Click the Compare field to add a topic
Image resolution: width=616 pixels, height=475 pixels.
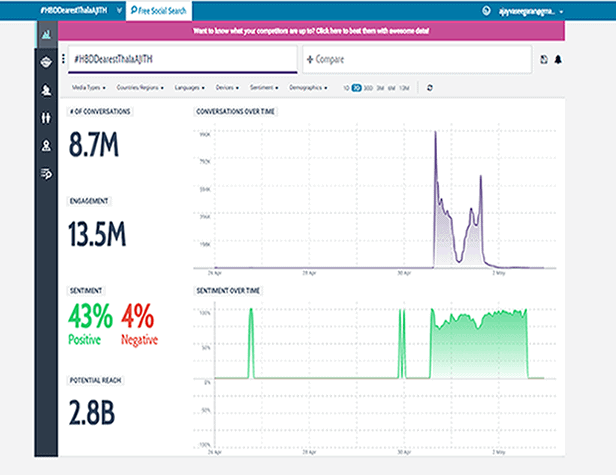415,60
